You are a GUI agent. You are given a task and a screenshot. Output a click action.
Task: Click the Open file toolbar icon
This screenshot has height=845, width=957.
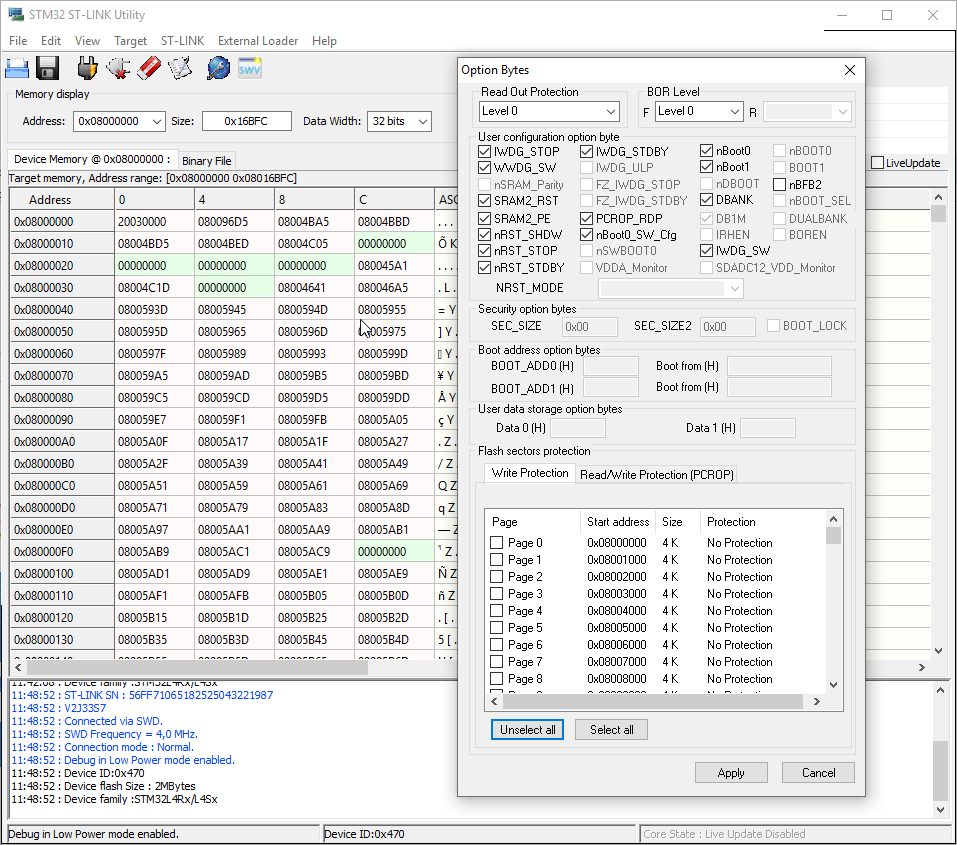17,68
